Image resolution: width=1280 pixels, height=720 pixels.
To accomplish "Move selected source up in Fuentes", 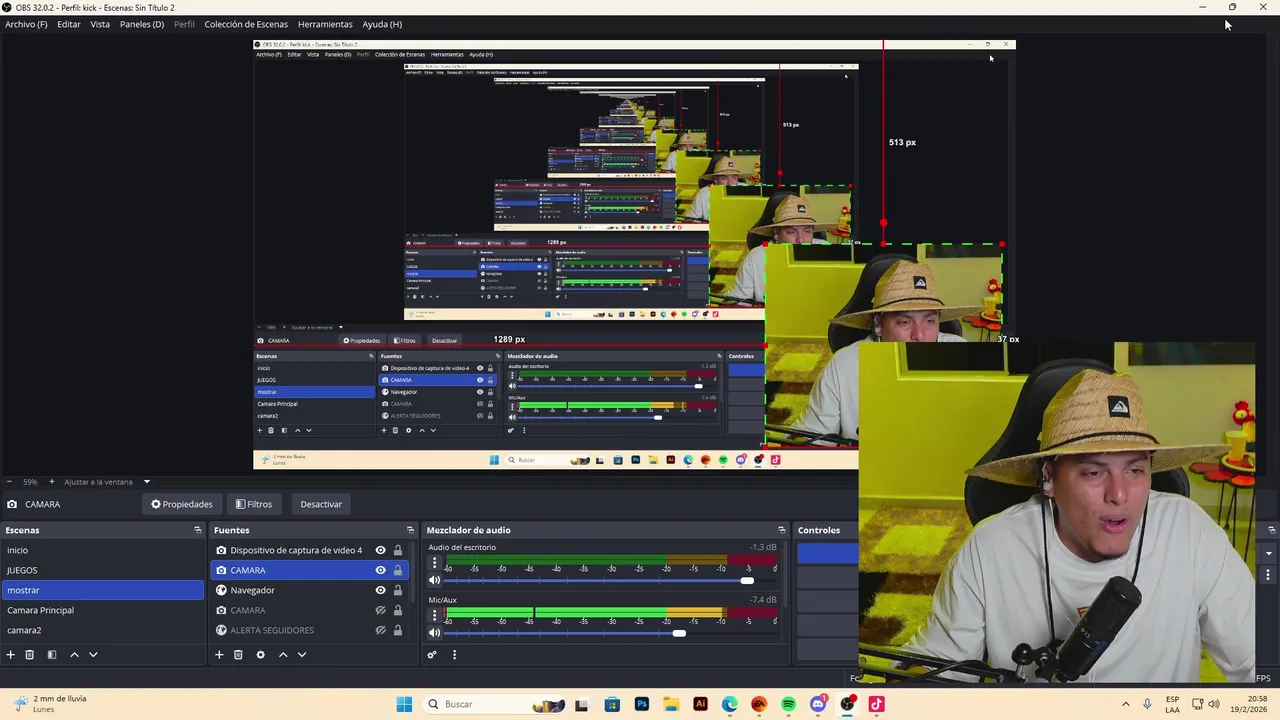I will click(283, 655).
